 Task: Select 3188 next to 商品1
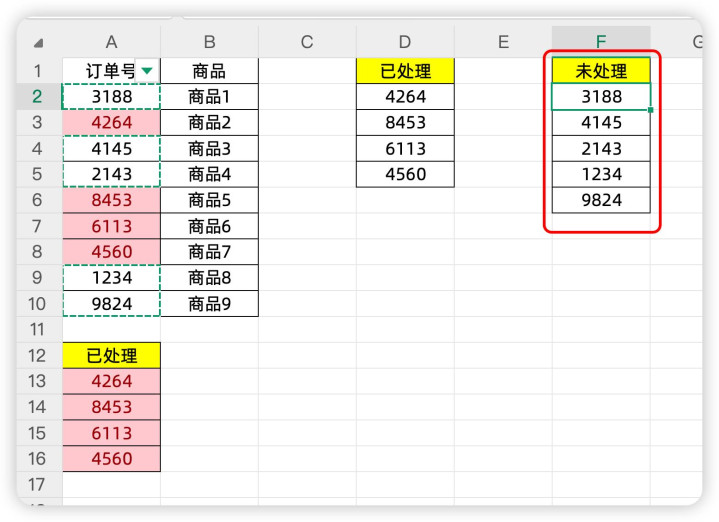(x=111, y=97)
